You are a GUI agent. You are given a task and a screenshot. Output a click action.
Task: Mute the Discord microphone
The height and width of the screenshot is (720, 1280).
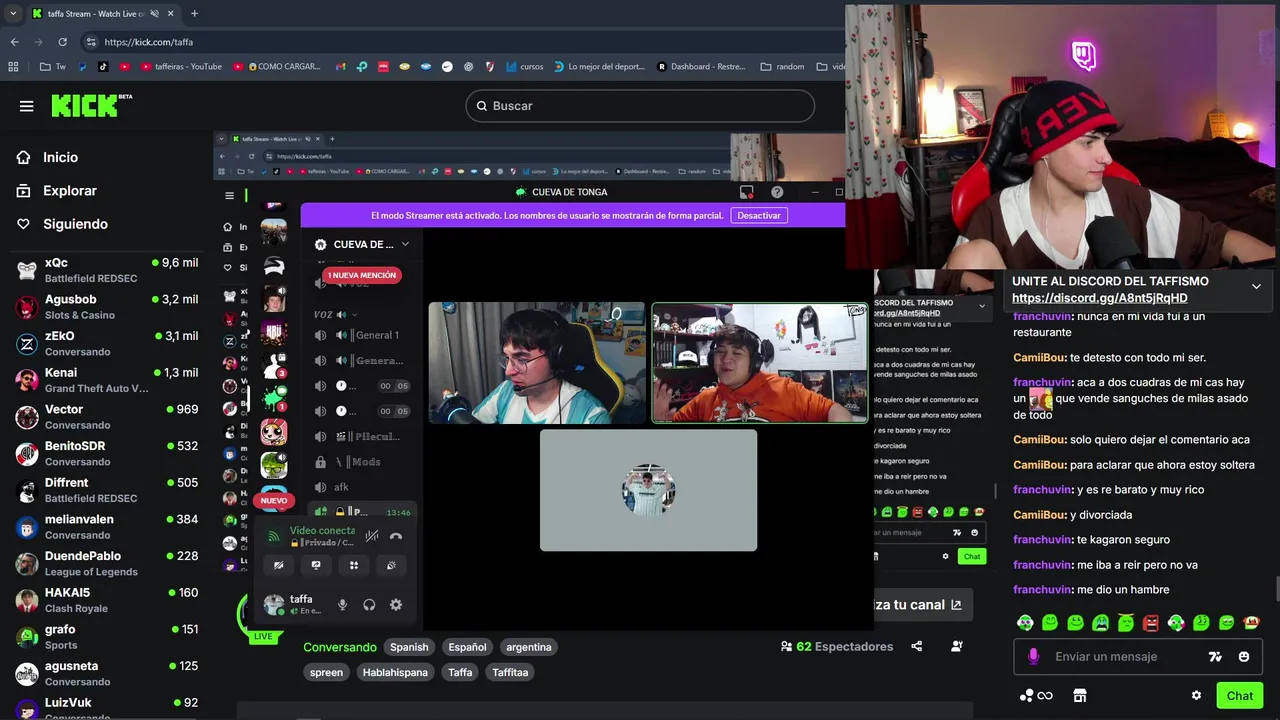tap(342, 604)
